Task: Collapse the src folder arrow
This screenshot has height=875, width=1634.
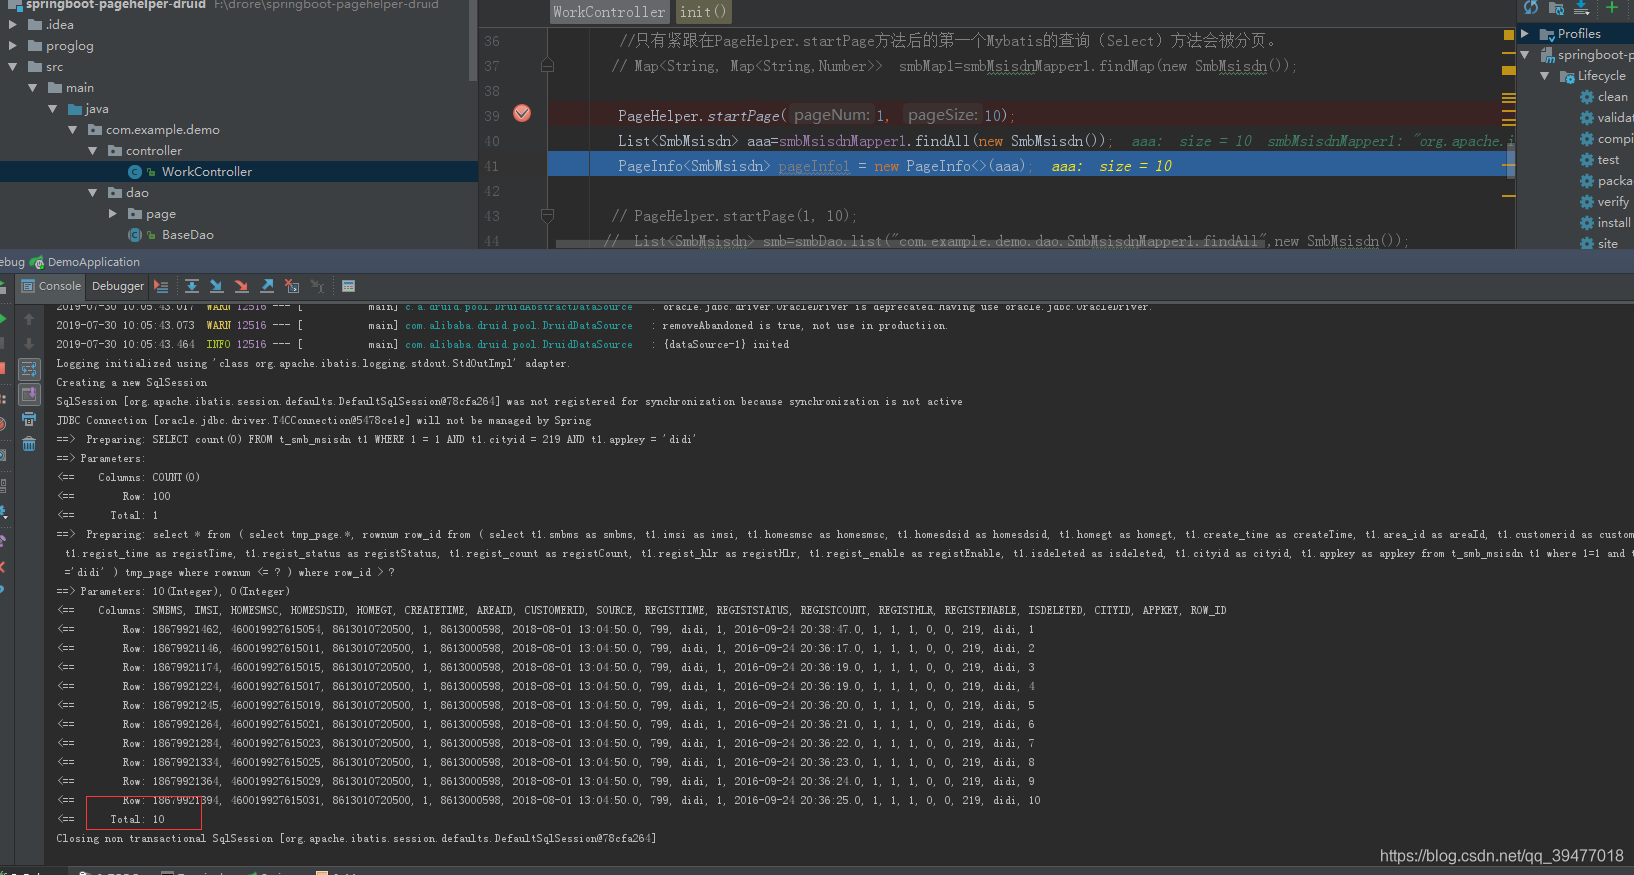Action: coord(13,67)
